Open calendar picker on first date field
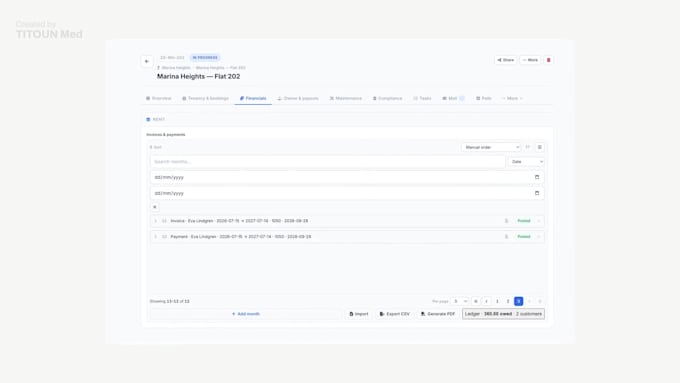Viewport: 680px width, 383px height. [537, 177]
